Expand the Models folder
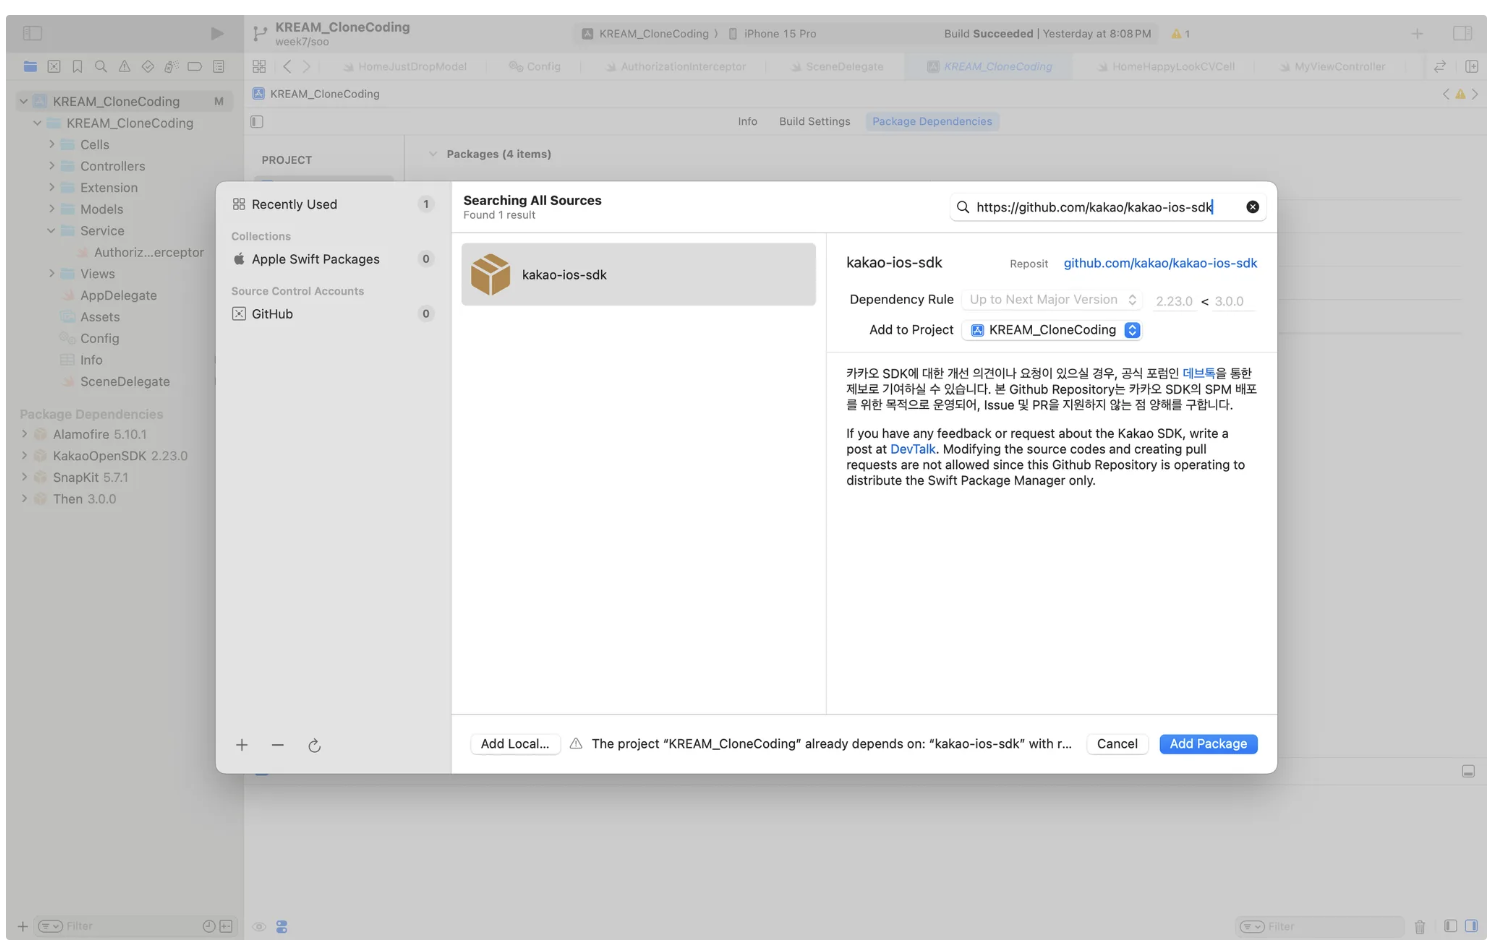1504x950 pixels. [x=52, y=209]
